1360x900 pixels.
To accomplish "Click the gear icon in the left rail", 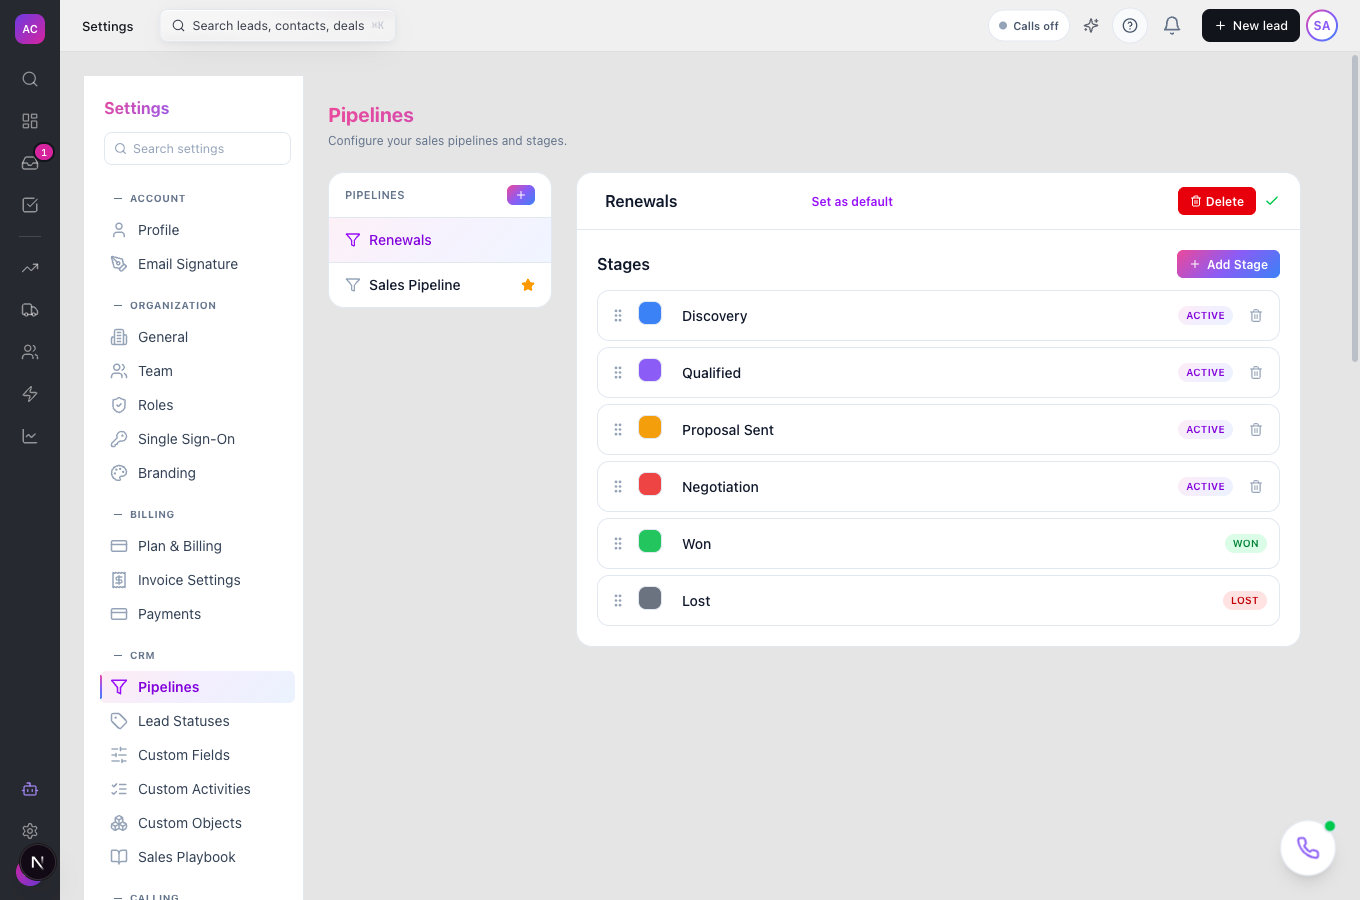I will click(30, 831).
